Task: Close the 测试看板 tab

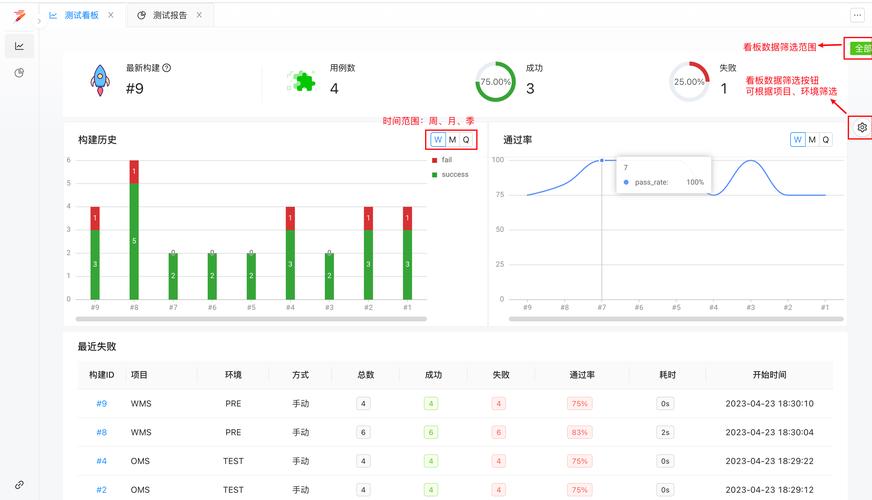Action: coord(111,15)
